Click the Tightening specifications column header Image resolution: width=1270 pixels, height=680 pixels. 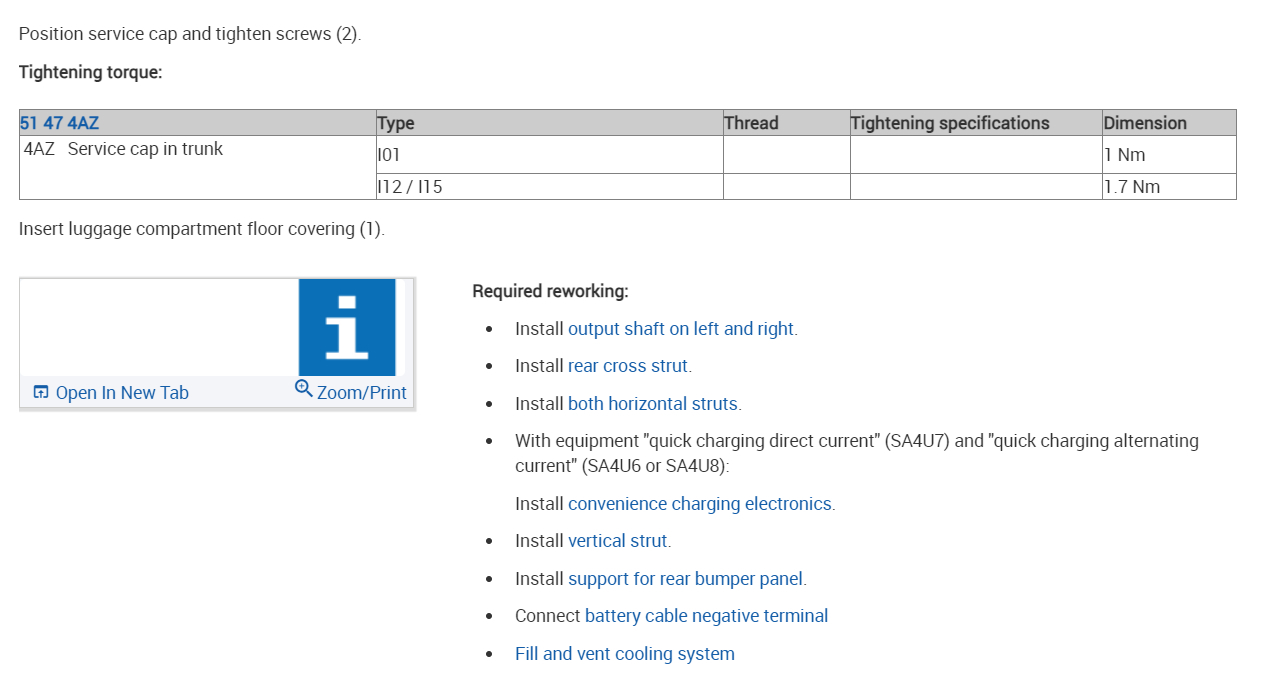949,123
